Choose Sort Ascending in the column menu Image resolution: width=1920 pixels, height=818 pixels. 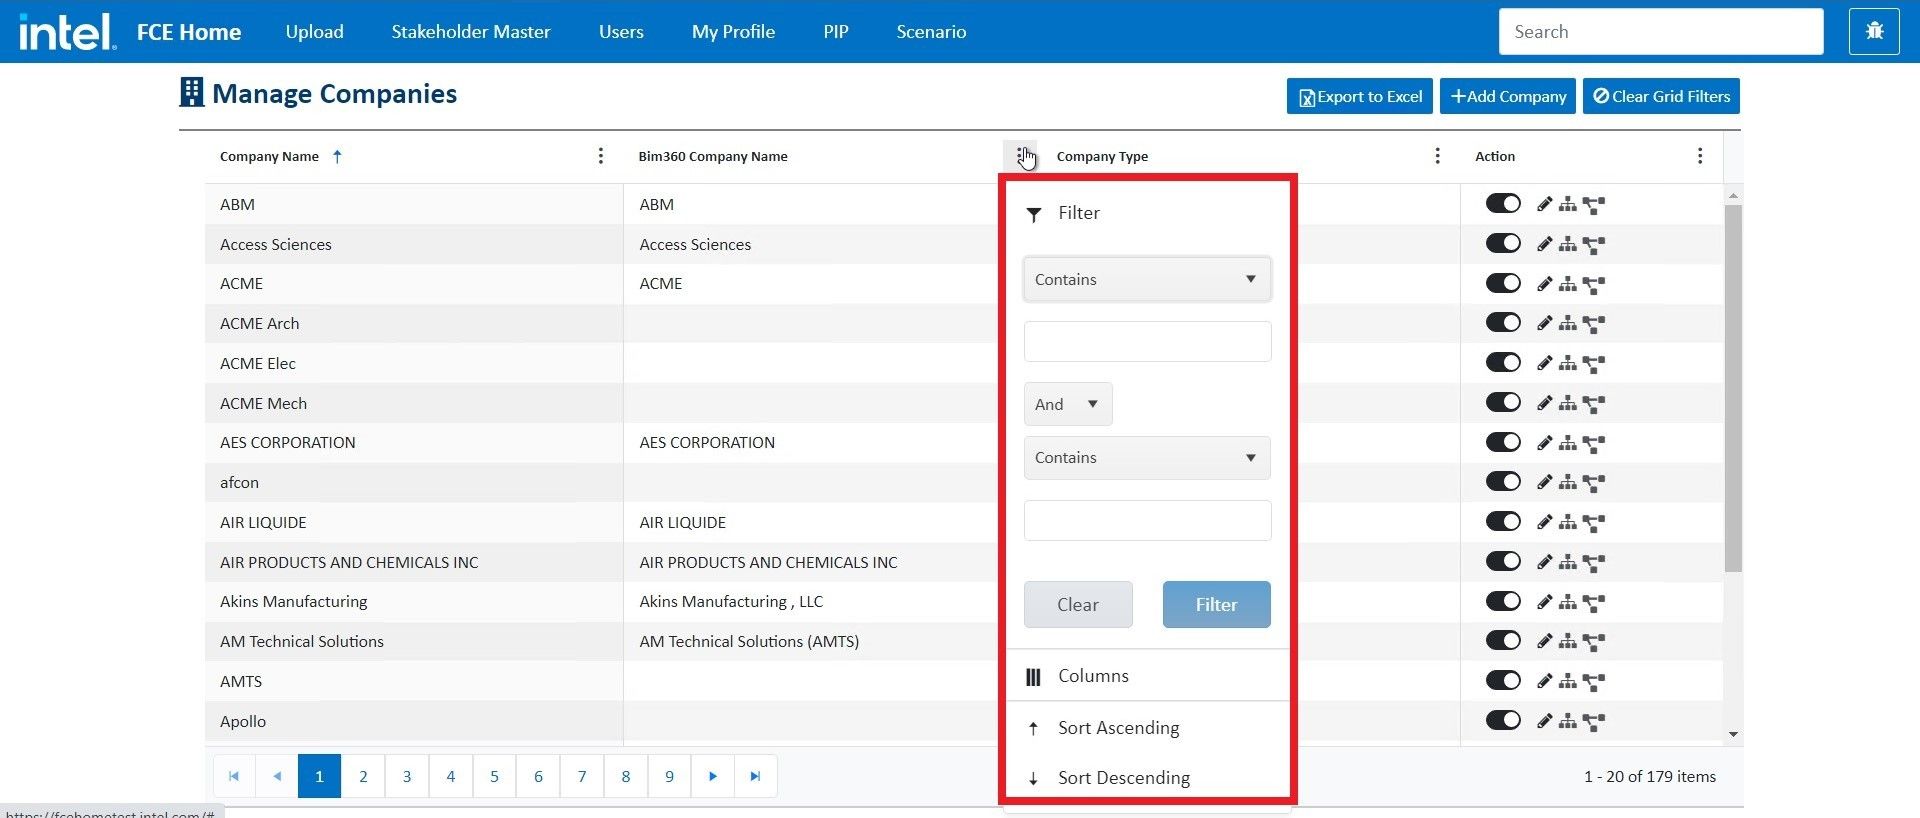(1118, 728)
